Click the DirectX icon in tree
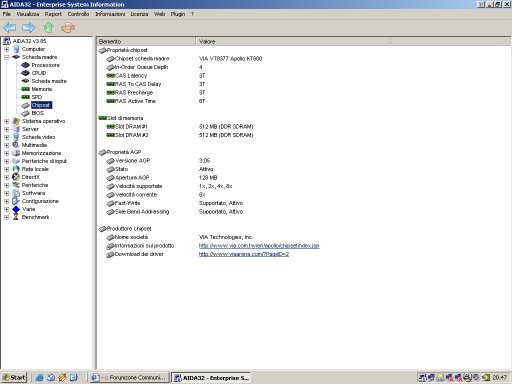This screenshot has width=512, height=384. pos(16,177)
